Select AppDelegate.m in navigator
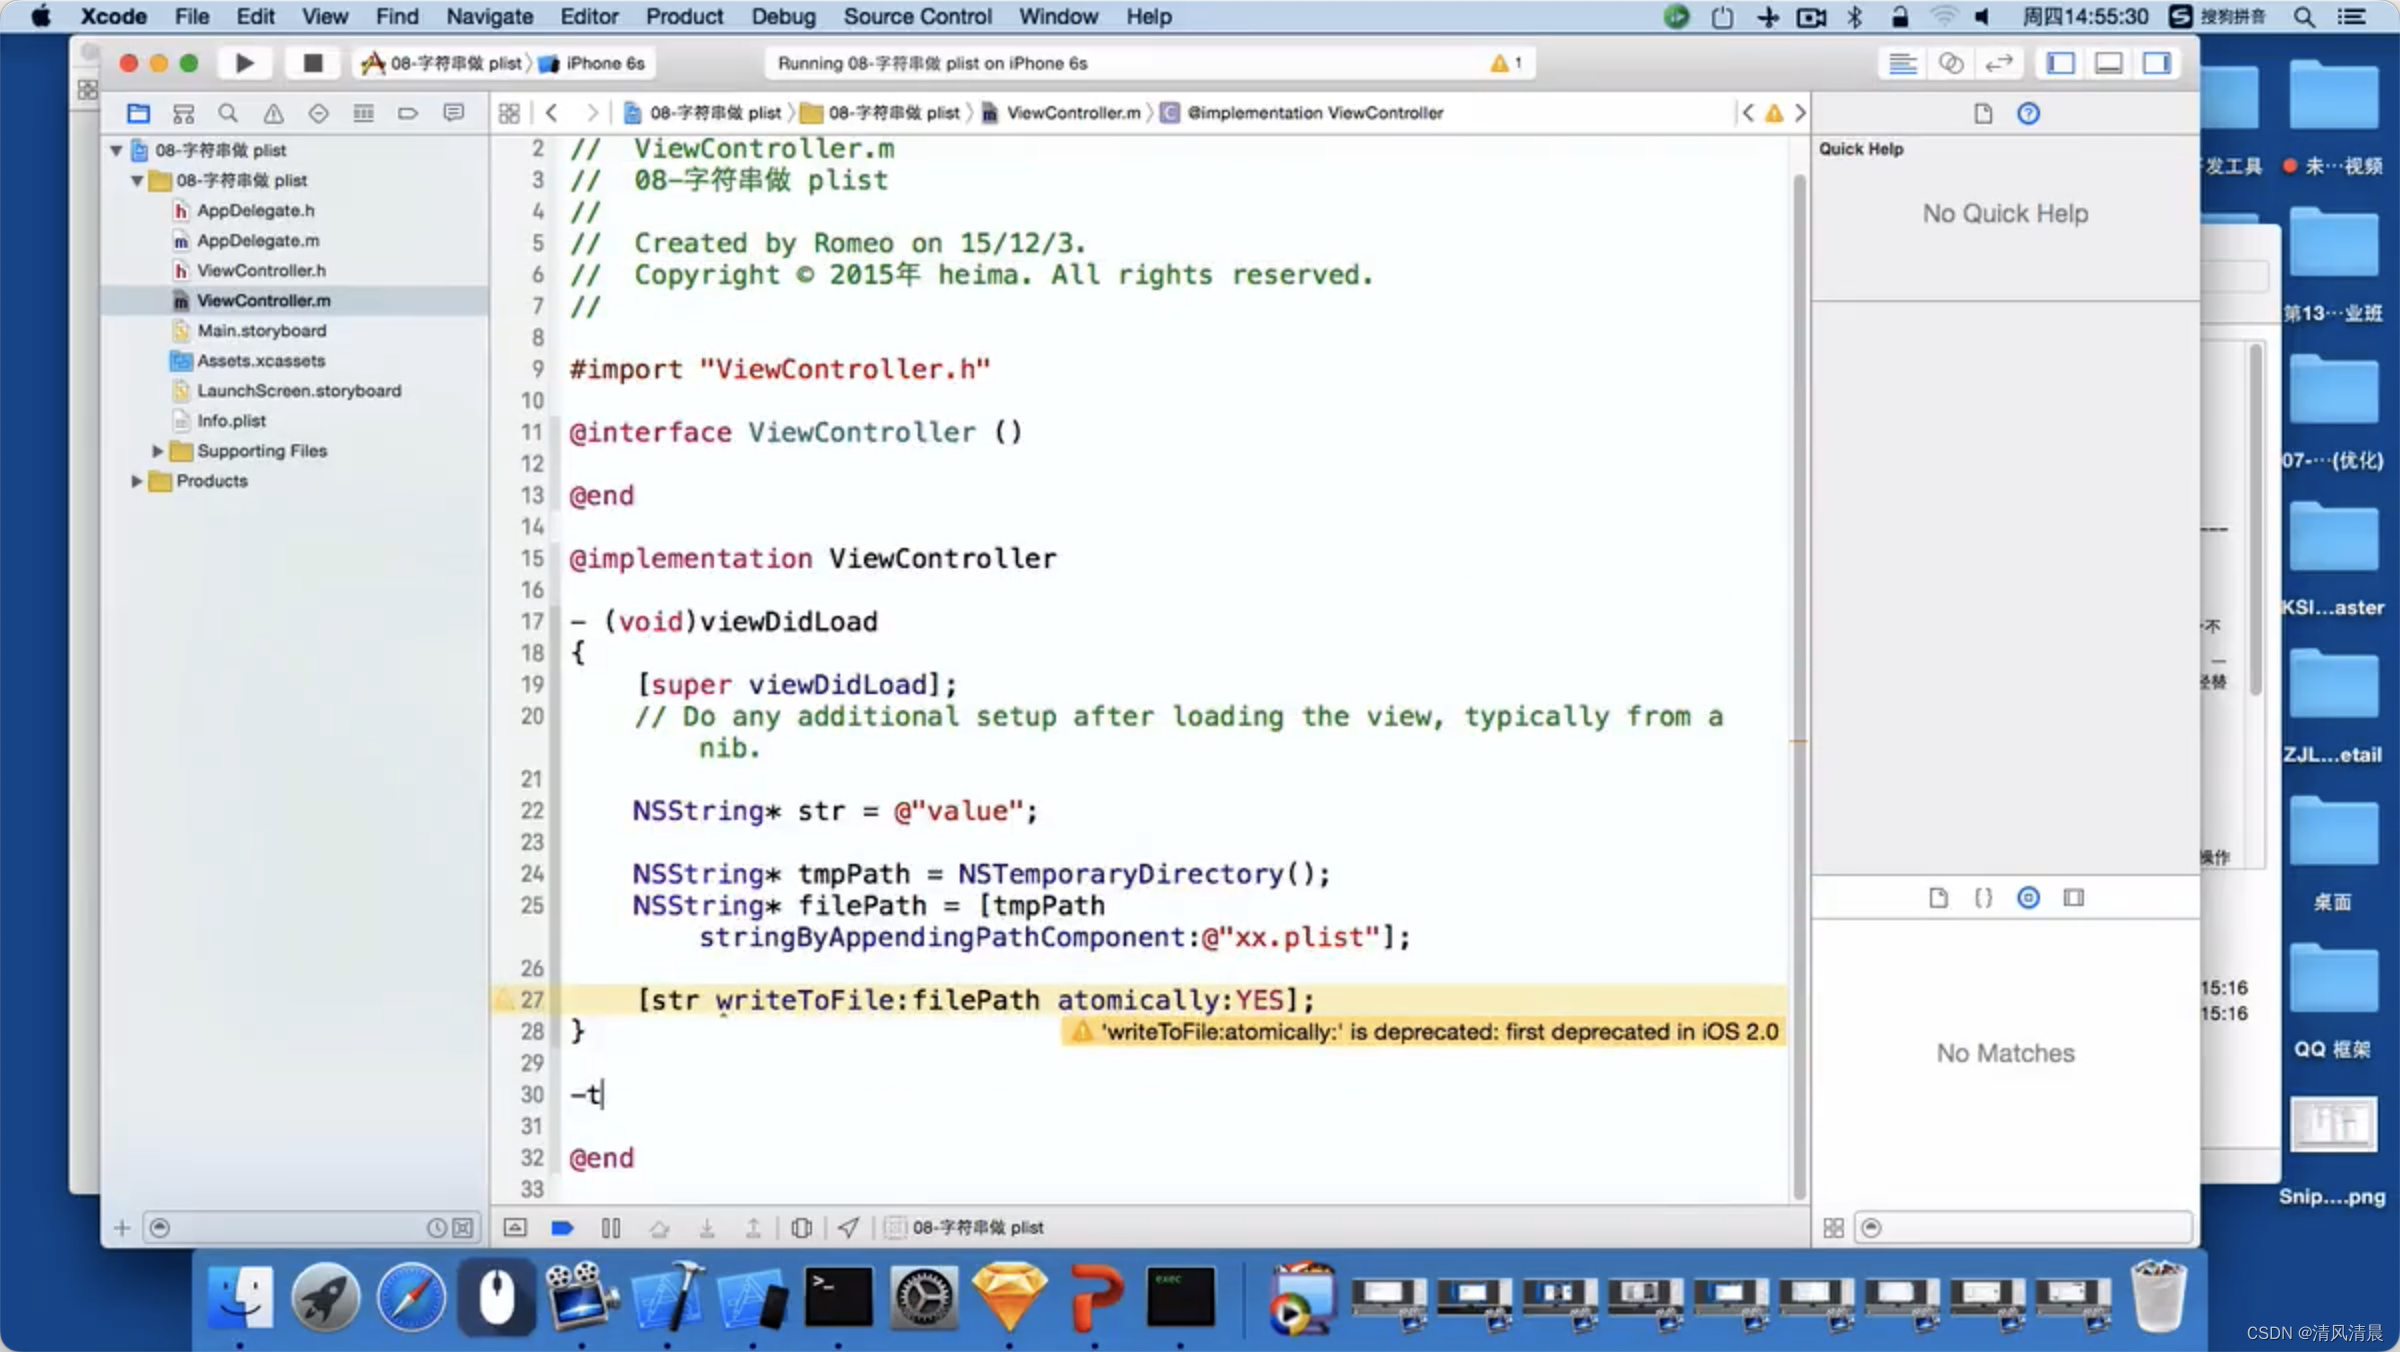The image size is (2400, 1352). 258,240
